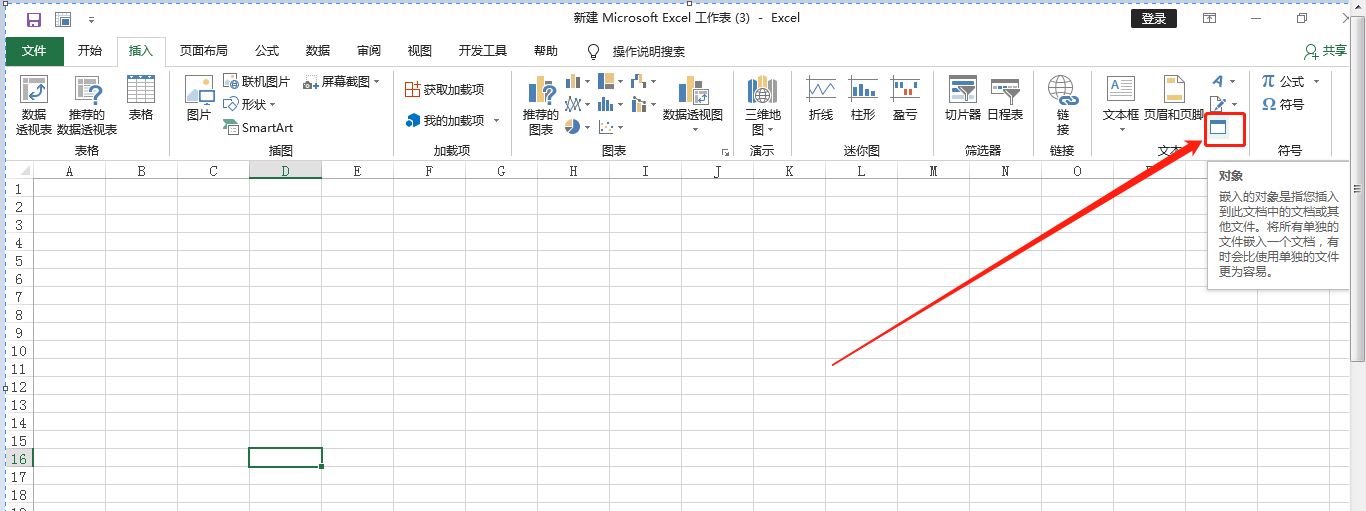Click 推荐的图表 (Recommended Charts)
The image size is (1366, 511).
pyautogui.click(x=541, y=105)
